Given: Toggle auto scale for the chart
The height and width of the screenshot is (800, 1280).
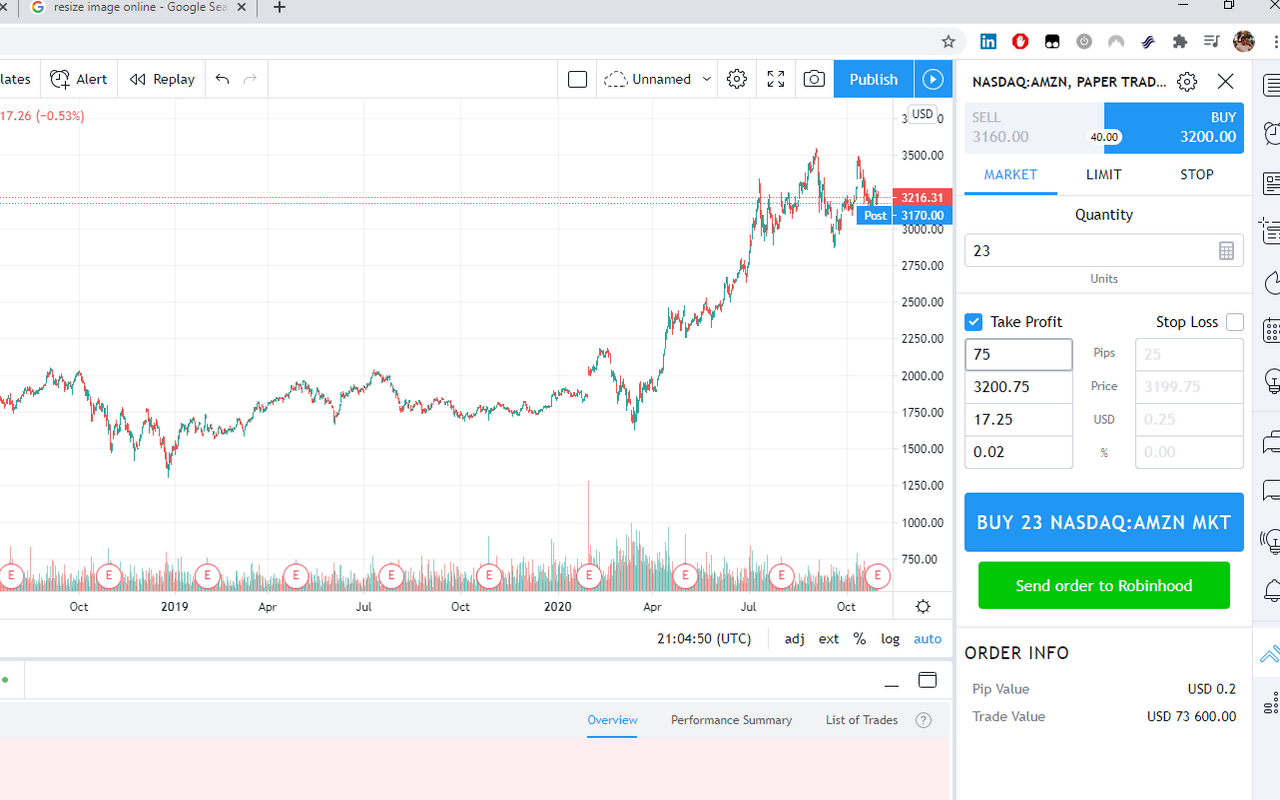Looking at the screenshot, I should 927,639.
